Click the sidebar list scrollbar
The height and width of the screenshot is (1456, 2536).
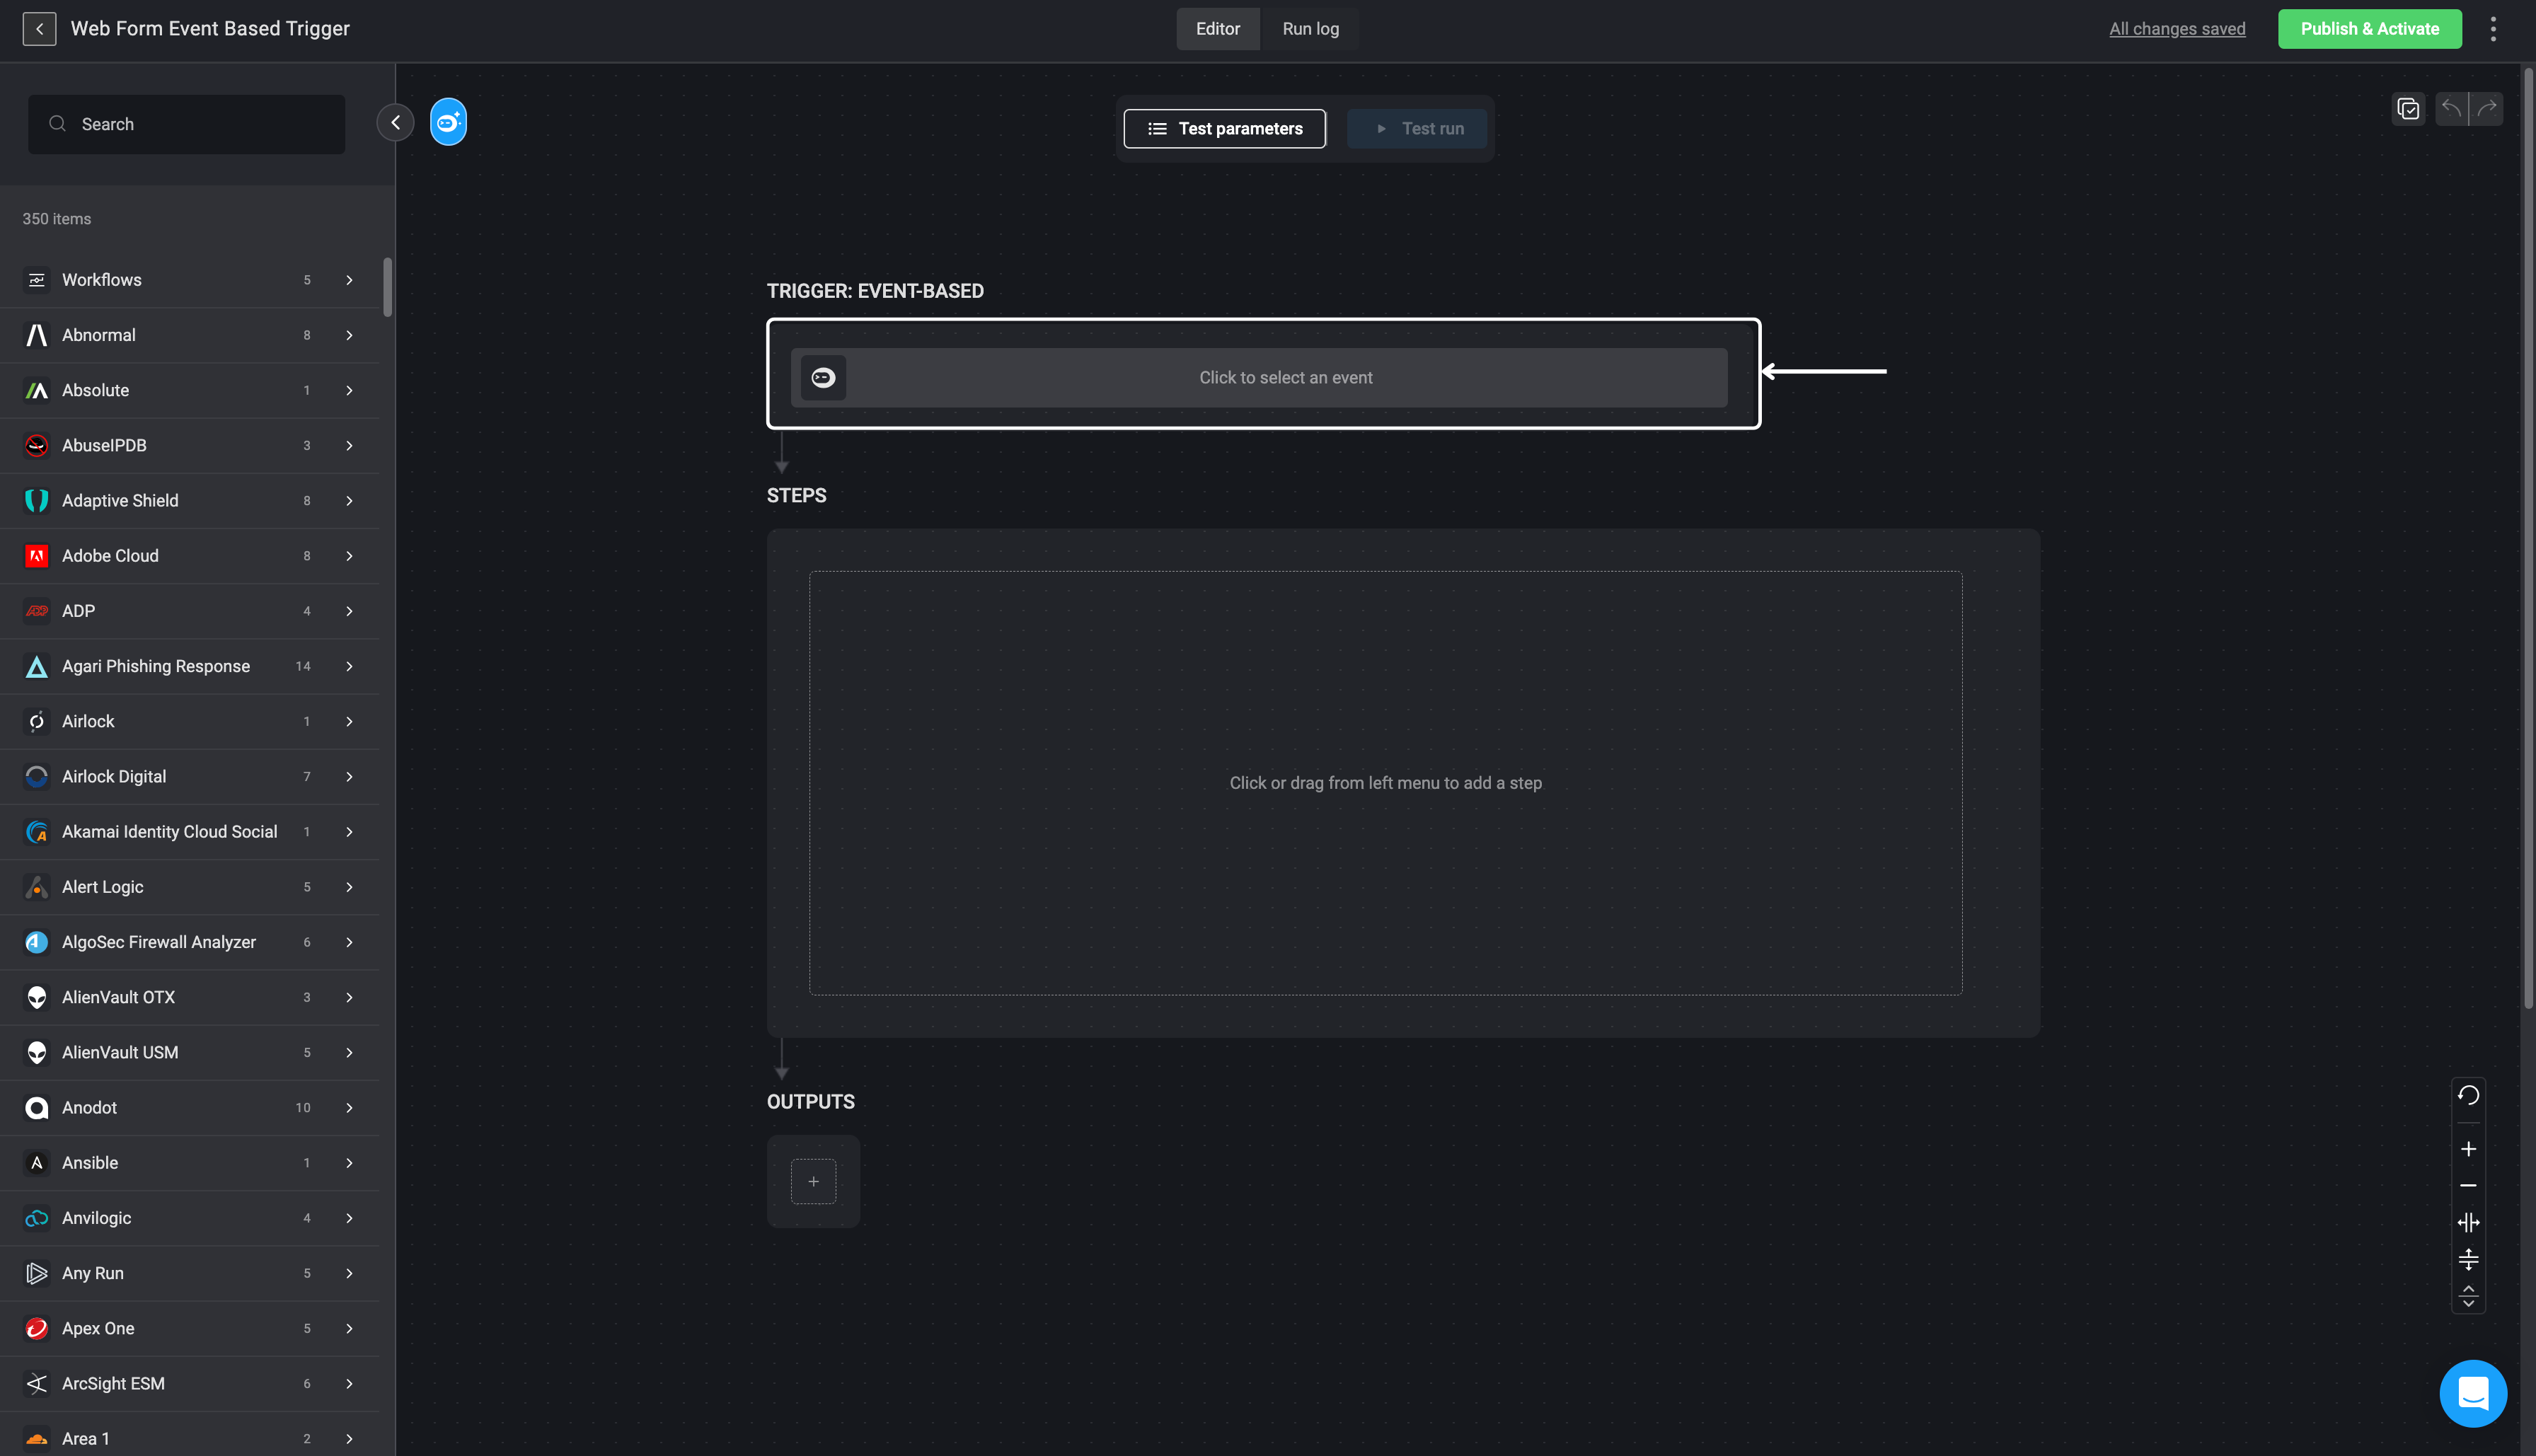tap(387, 287)
